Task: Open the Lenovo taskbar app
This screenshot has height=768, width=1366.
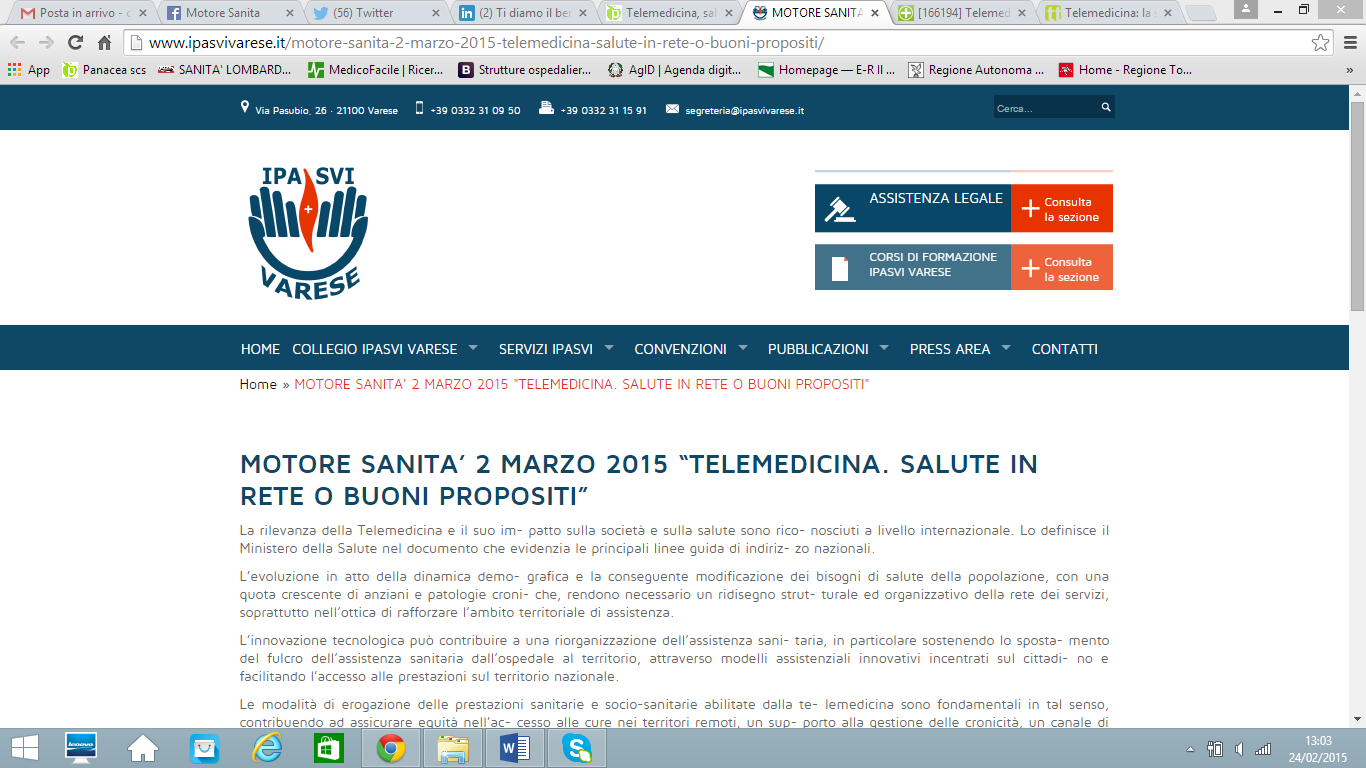Action: point(80,746)
